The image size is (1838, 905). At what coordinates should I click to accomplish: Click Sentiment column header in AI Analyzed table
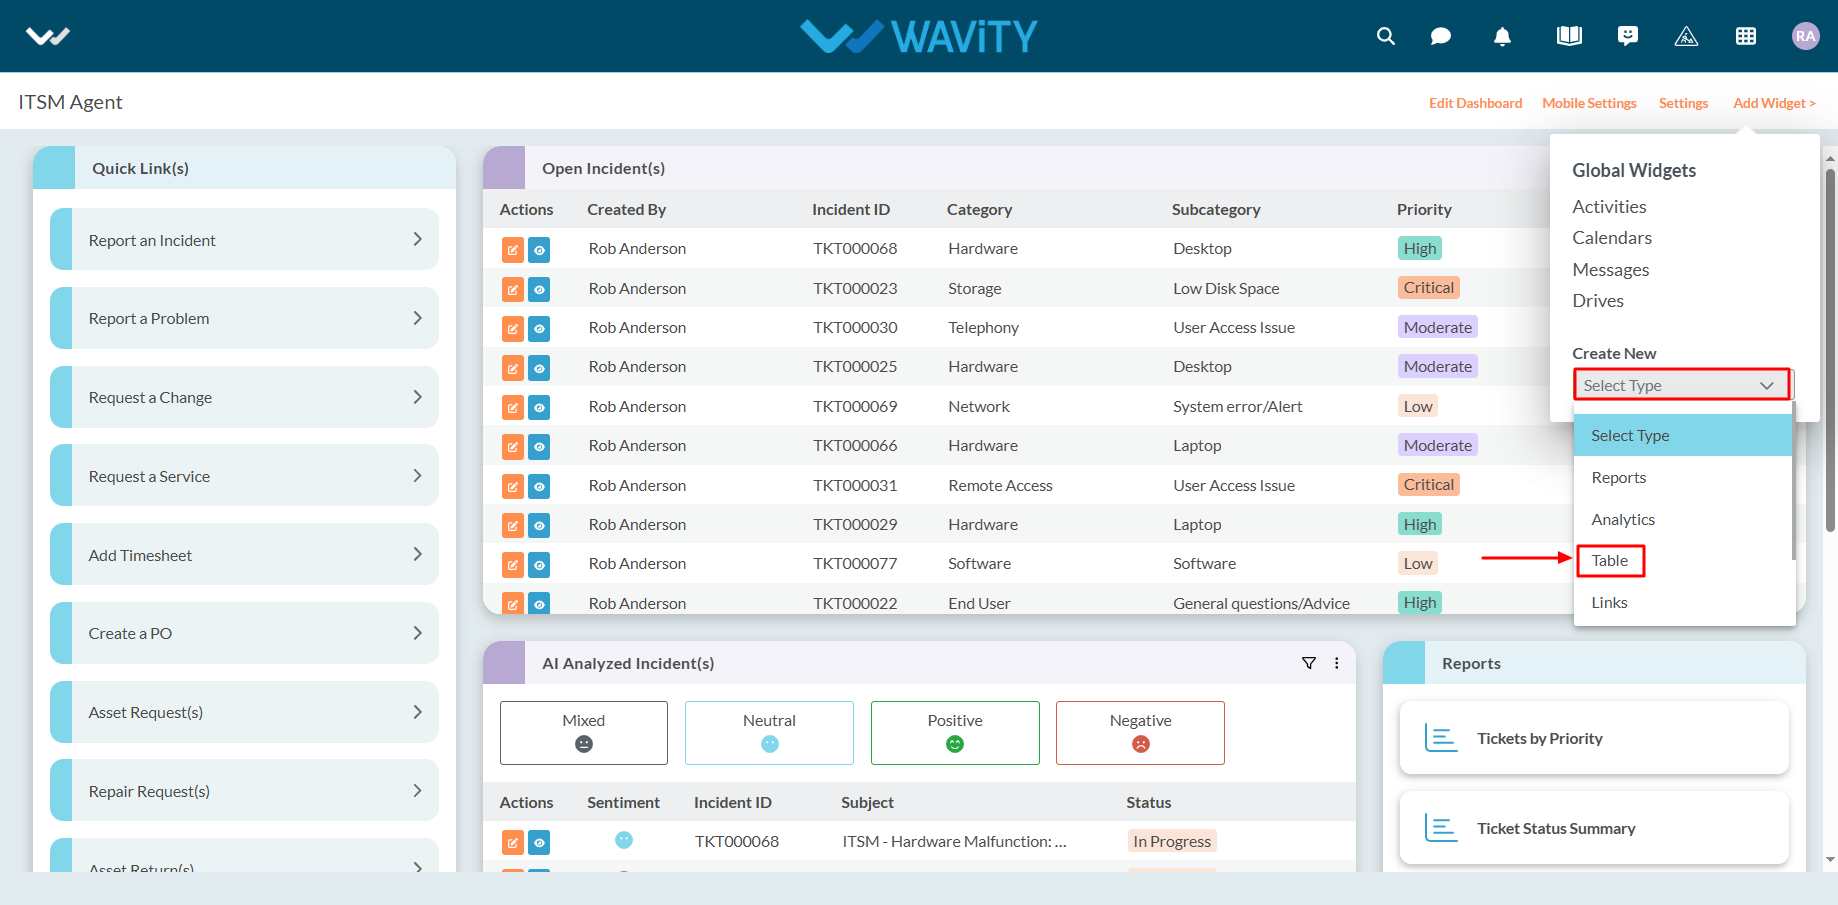[x=623, y=802]
